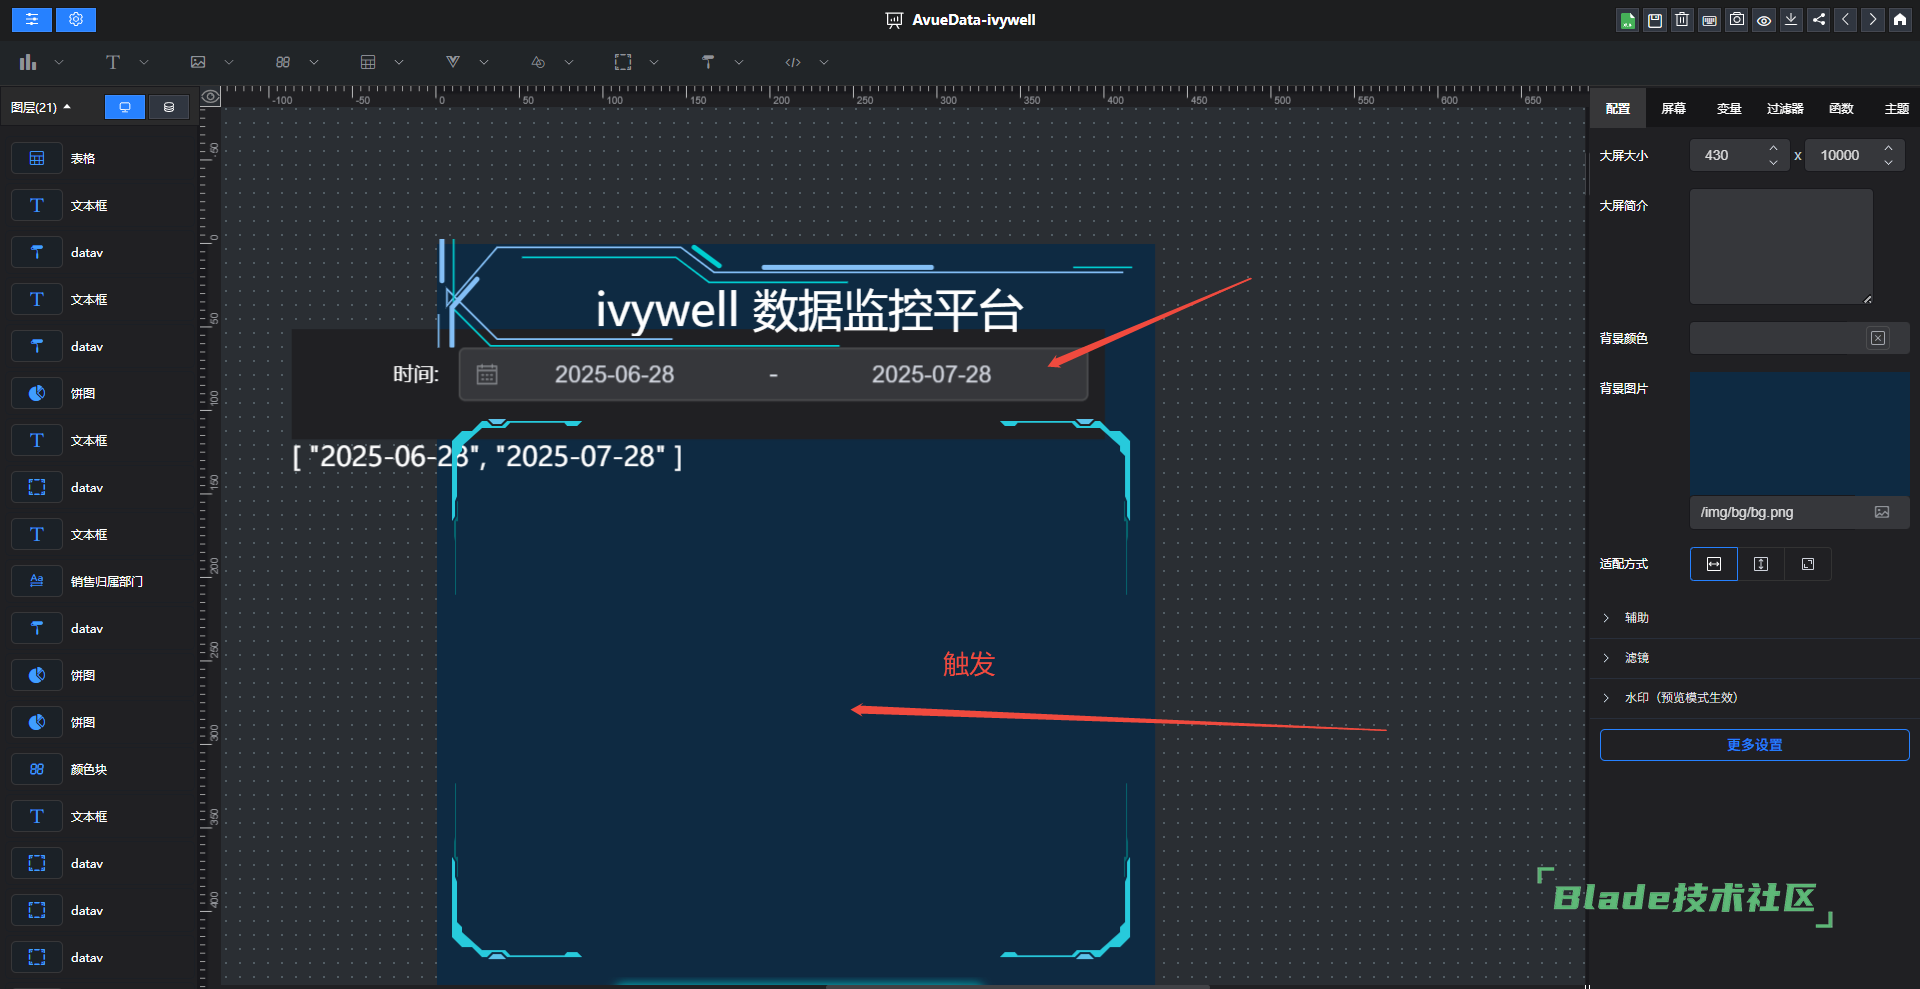Click the blue gear settings button top left
The height and width of the screenshot is (989, 1920).
pos(76,19)
